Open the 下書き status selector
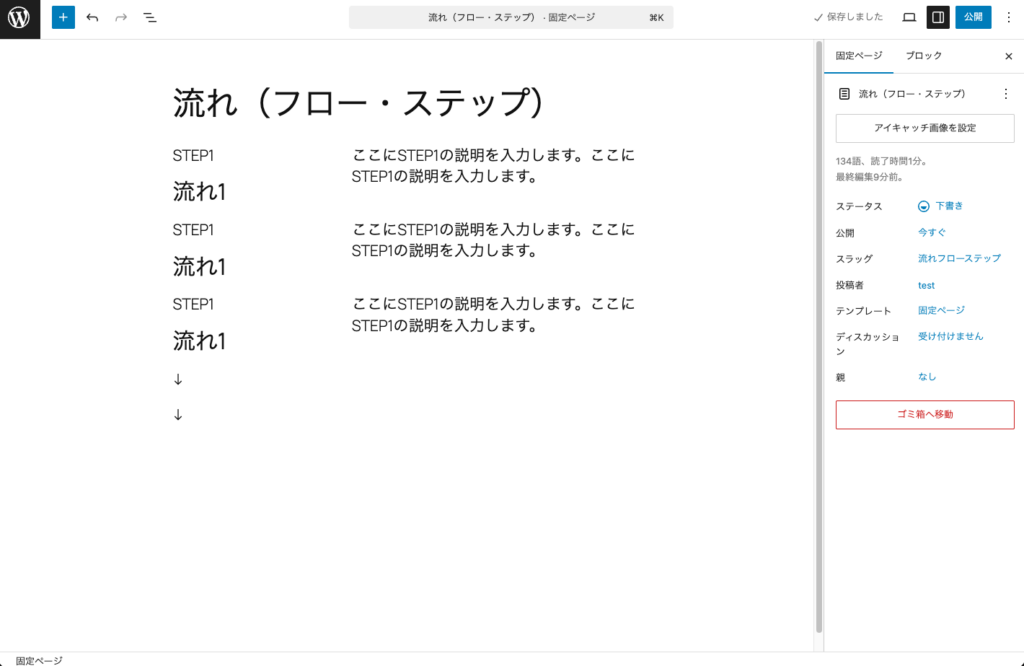 (948, 206)
